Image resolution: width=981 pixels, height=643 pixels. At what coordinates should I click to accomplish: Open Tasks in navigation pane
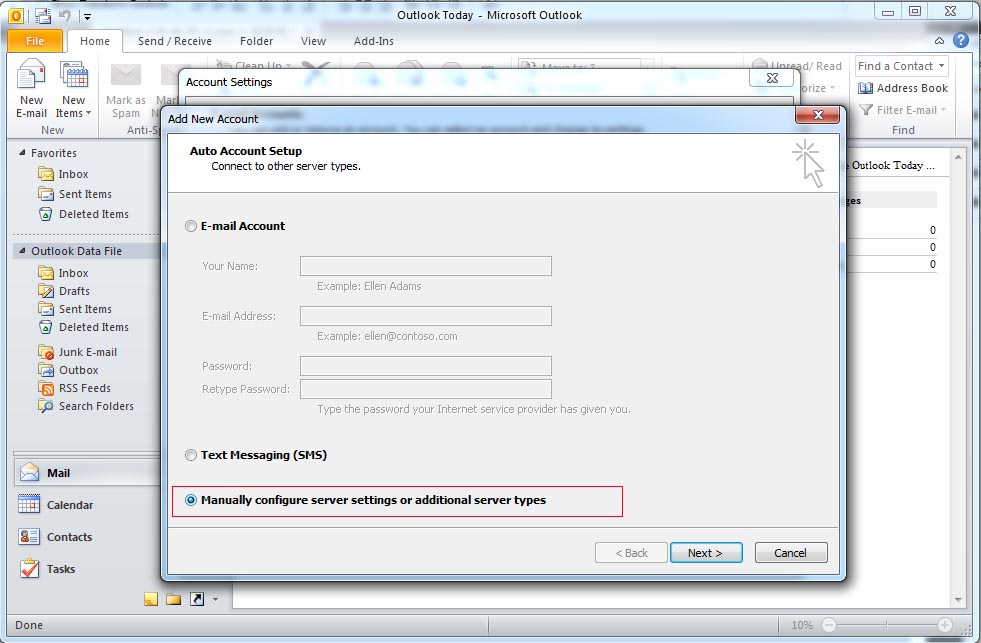pos(60,569)
